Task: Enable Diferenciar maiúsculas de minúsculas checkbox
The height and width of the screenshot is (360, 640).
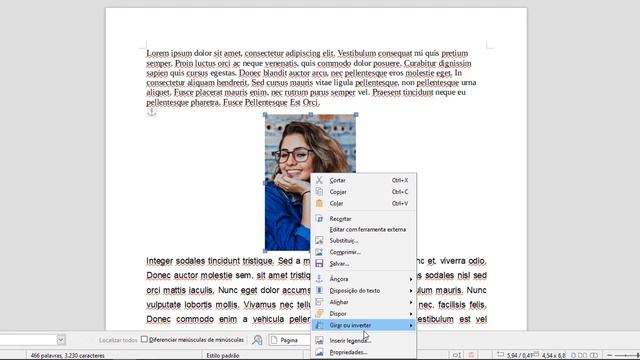Action: 144,339
